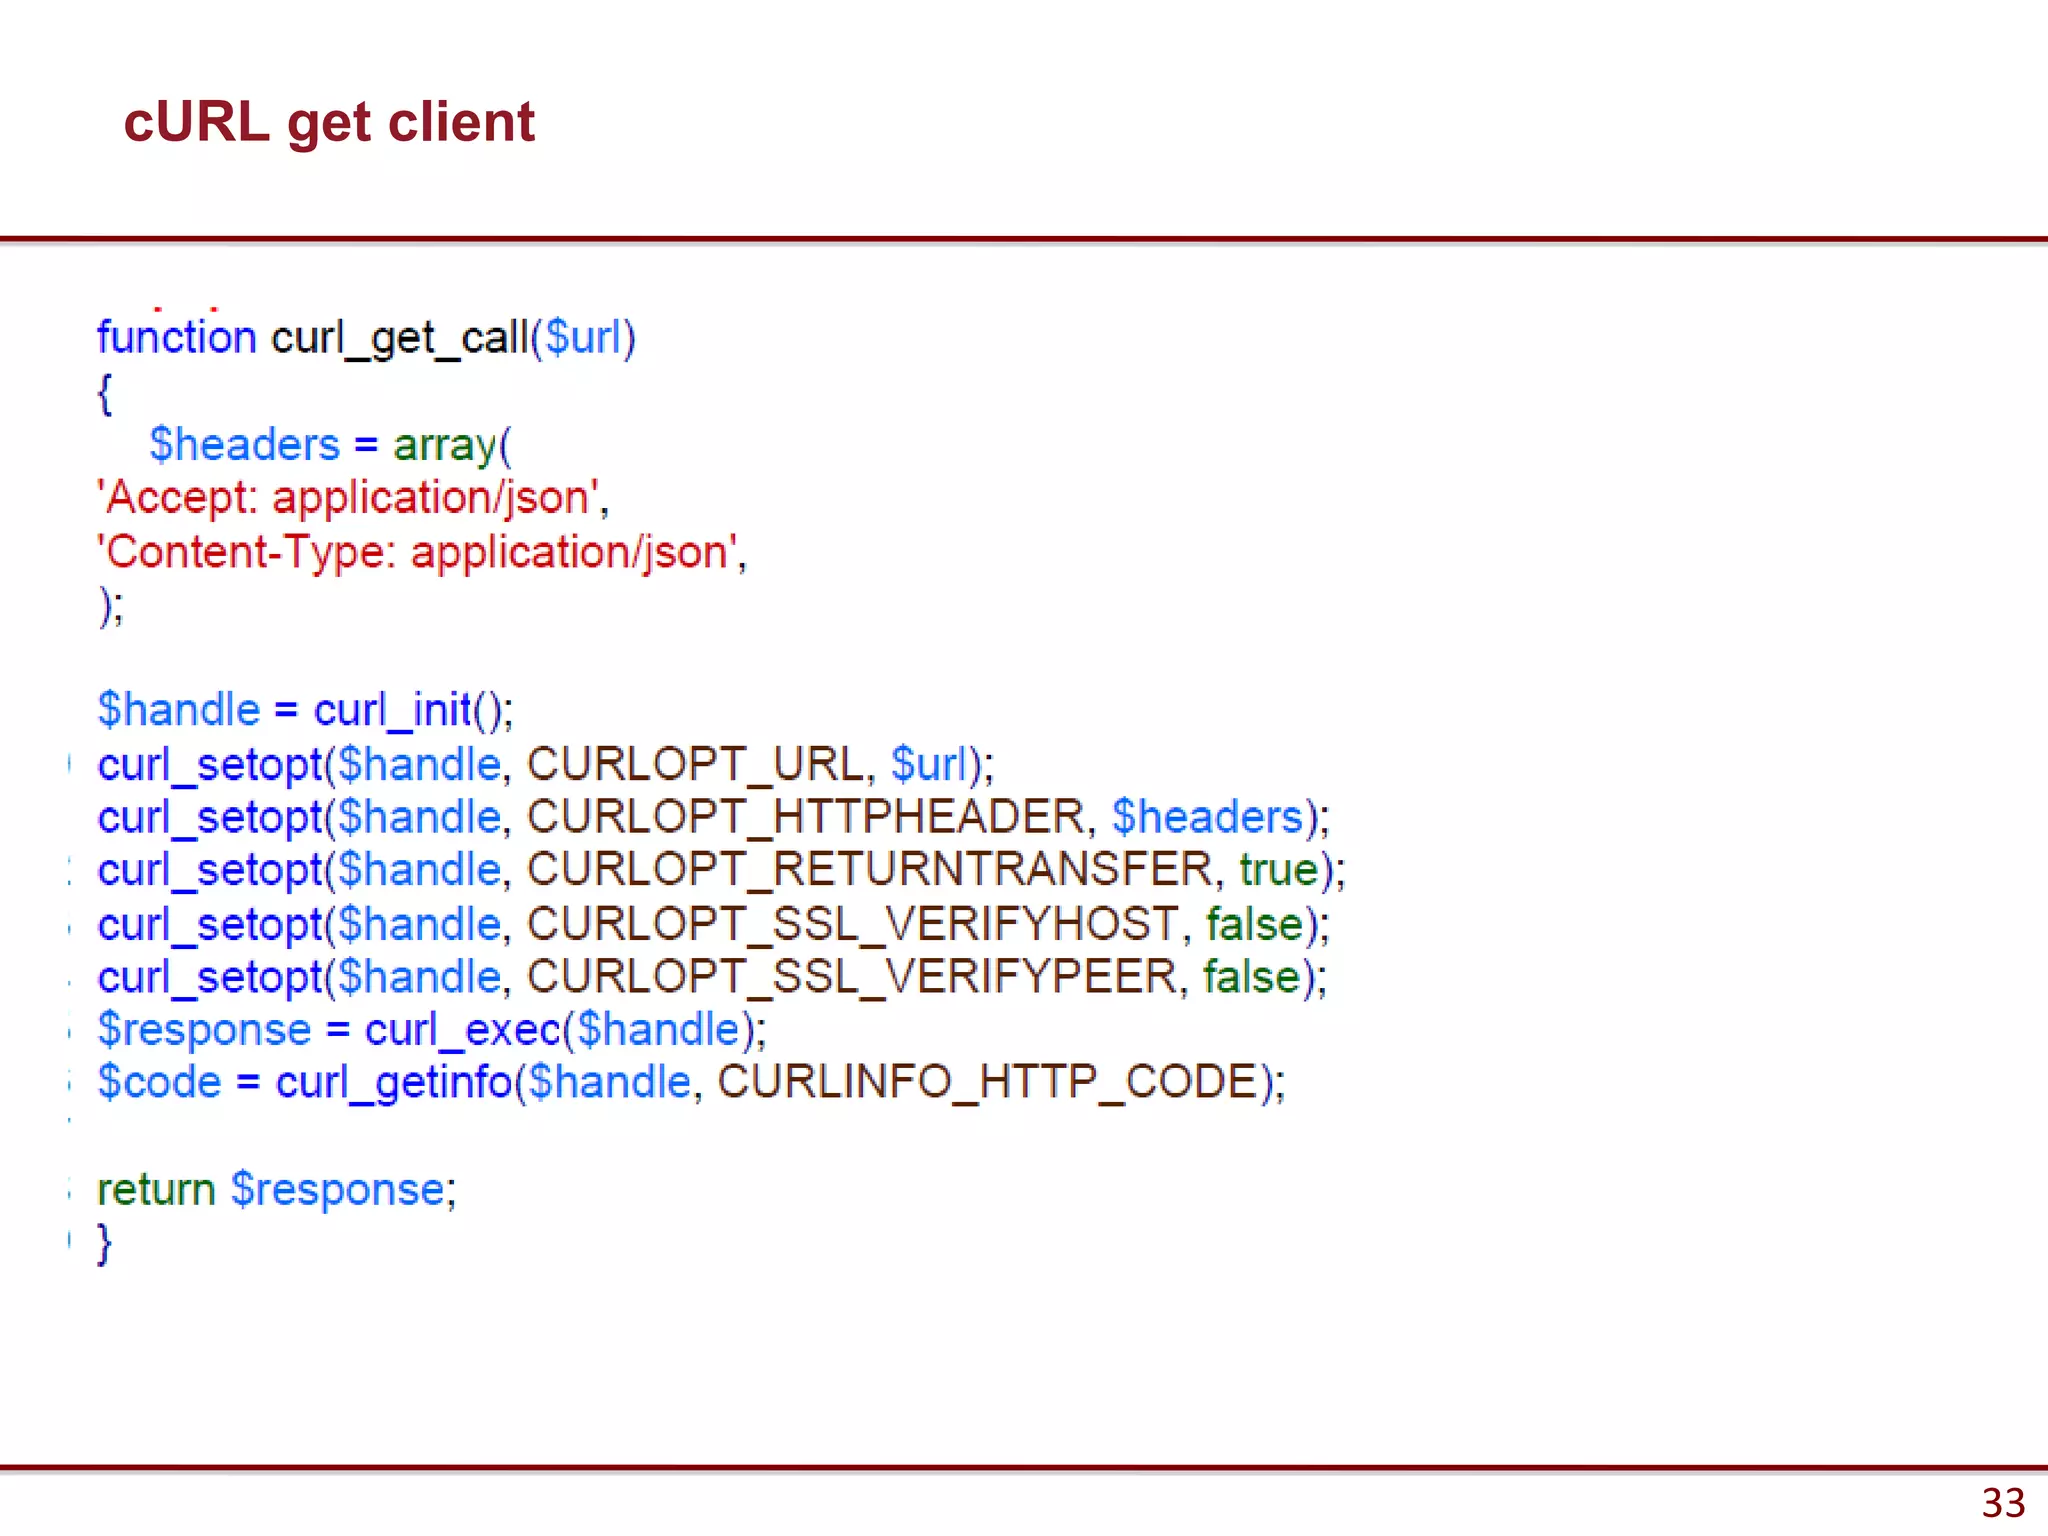The height and width of the screenshot is (1536, 2048).
Task: Click the CURLINFO_HTTP_CODE constant
Action: pyautogui.click(x=988, y=1082)
